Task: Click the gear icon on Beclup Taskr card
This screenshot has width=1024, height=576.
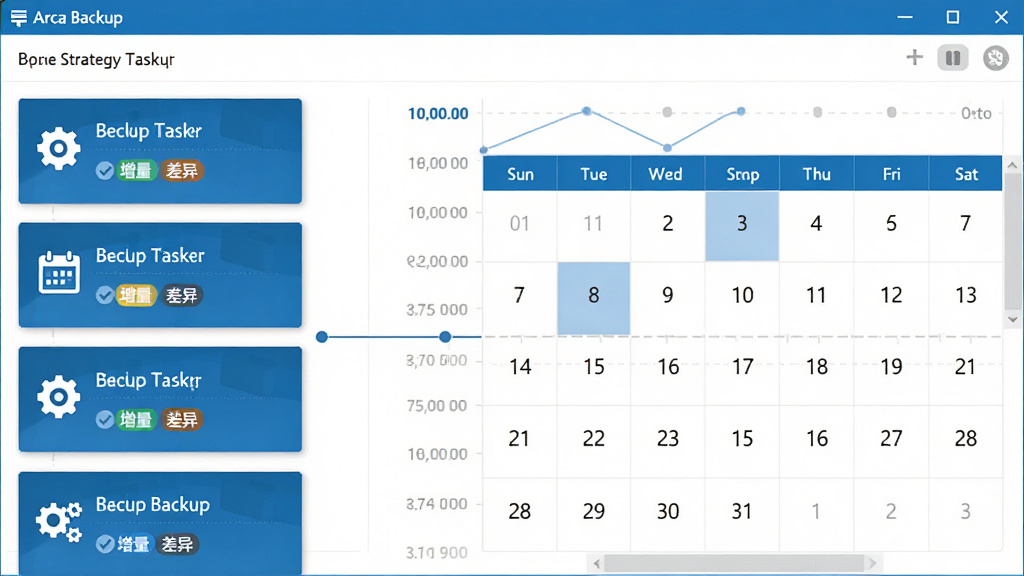Action: click(59, 148)
